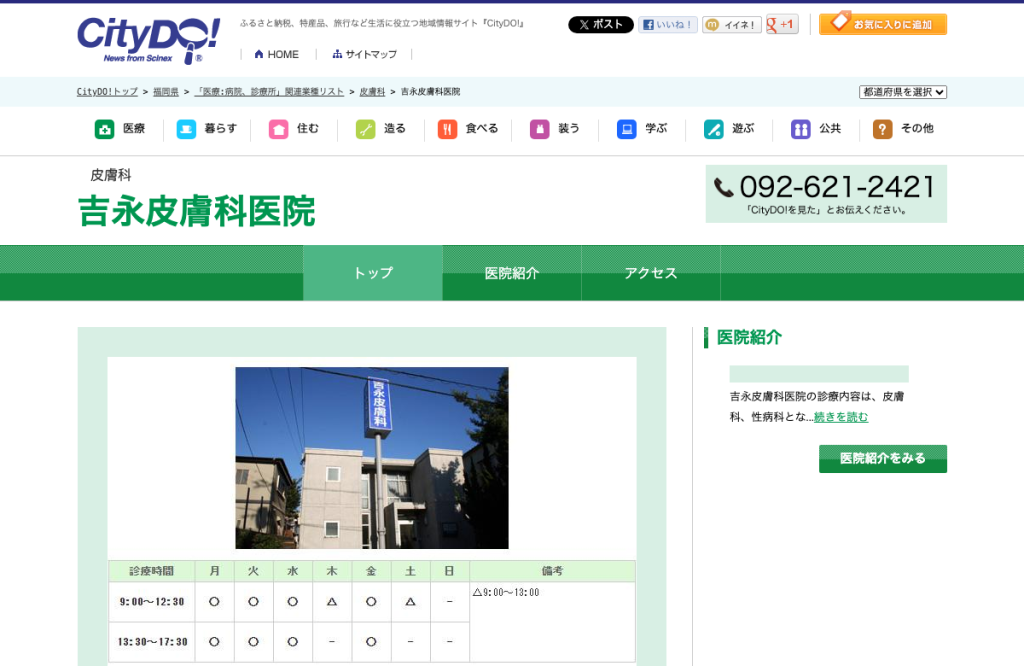Image resolution: width=1024 pixels, height=666 pixels.
Task: Click the Google +1 button
Action: coord(782,25)
